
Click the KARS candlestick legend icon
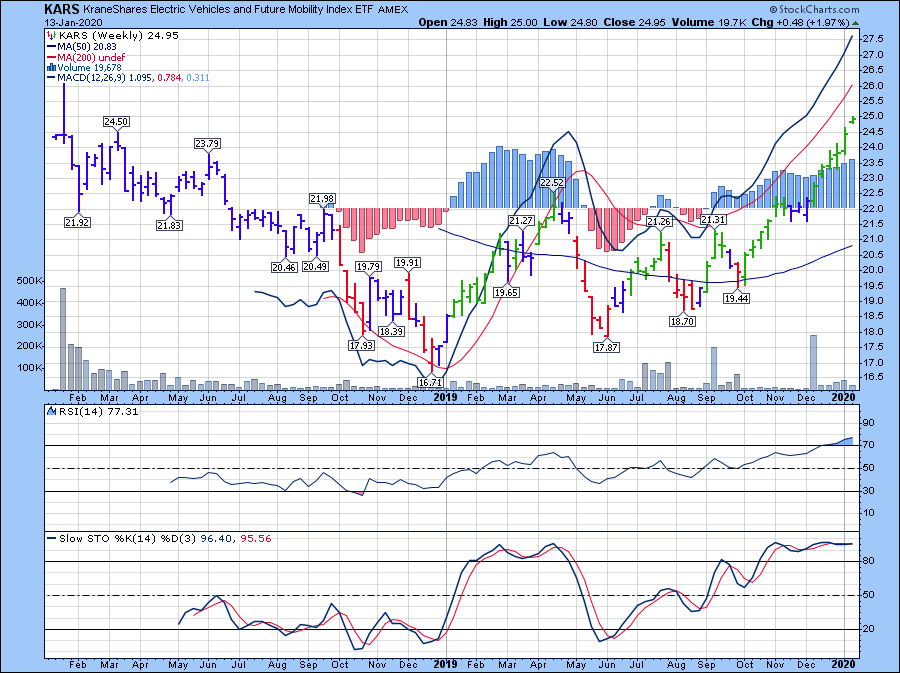(x=50, y=36)
